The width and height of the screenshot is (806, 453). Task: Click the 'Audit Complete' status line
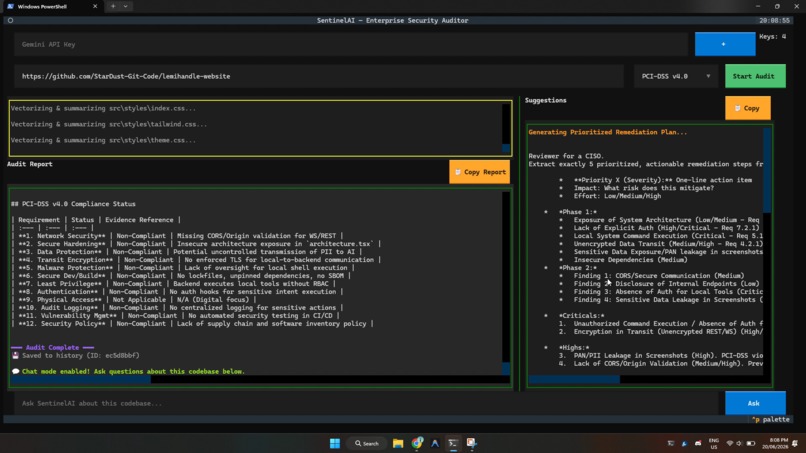tap(52, 348)
